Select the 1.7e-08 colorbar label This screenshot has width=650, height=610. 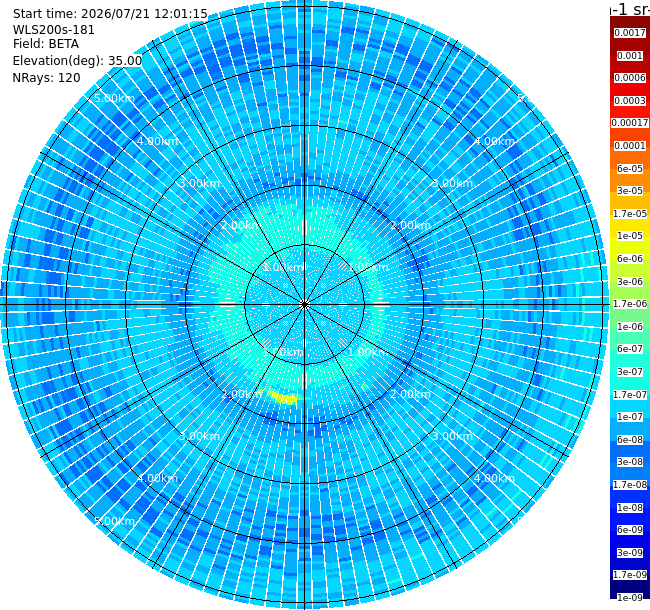[630, 485]
